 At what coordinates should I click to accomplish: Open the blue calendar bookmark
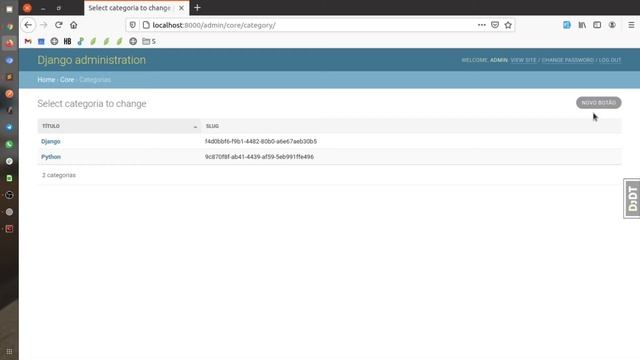point(41,41)
